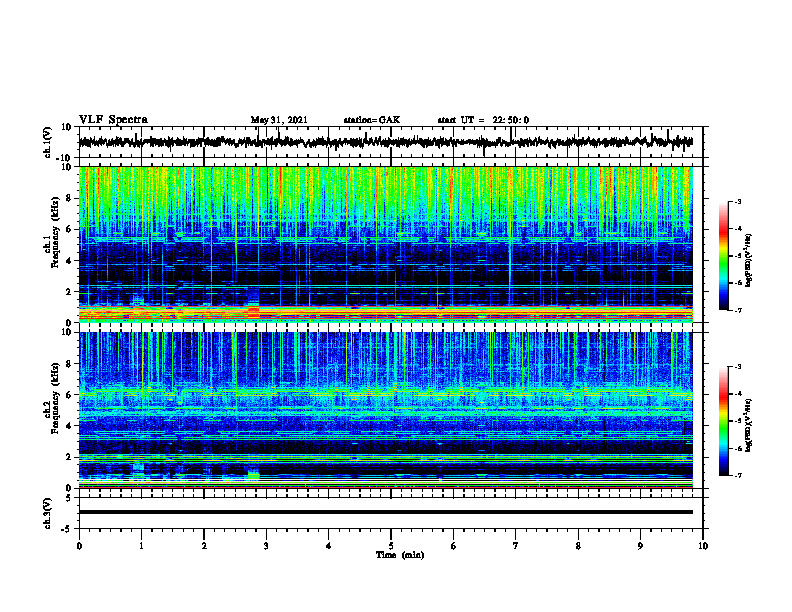Click the "5" minute tick label

pos(391,546)
